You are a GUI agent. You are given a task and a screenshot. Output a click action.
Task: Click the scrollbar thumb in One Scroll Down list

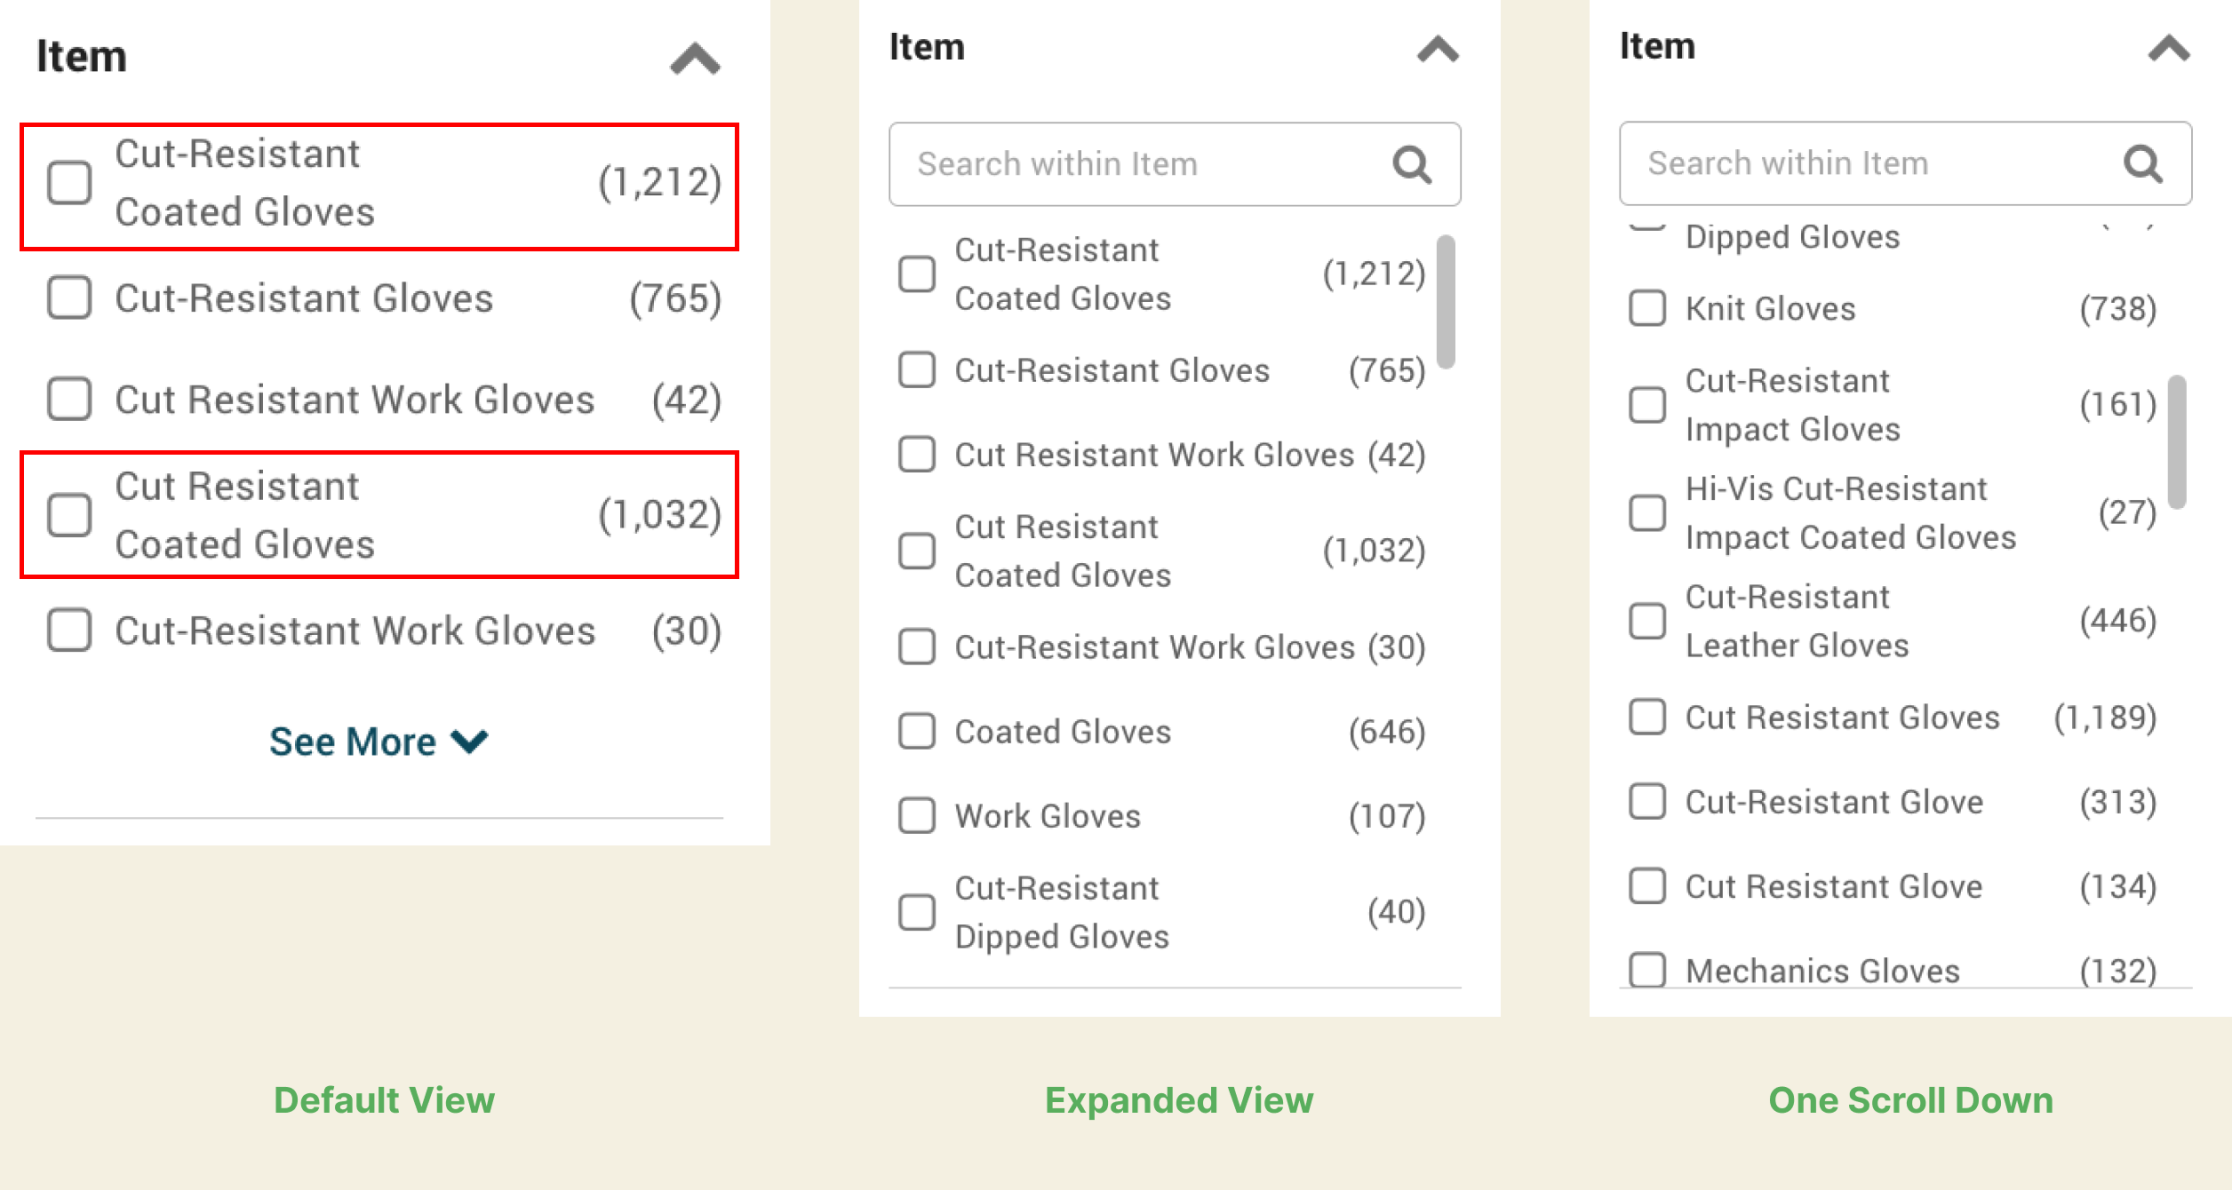(2177, 441)
